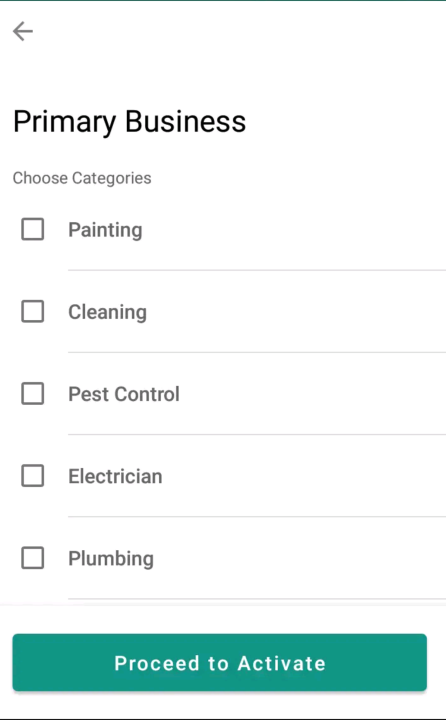
Task: Toggle the Electrician checkbox
Action: click(33, 476)
